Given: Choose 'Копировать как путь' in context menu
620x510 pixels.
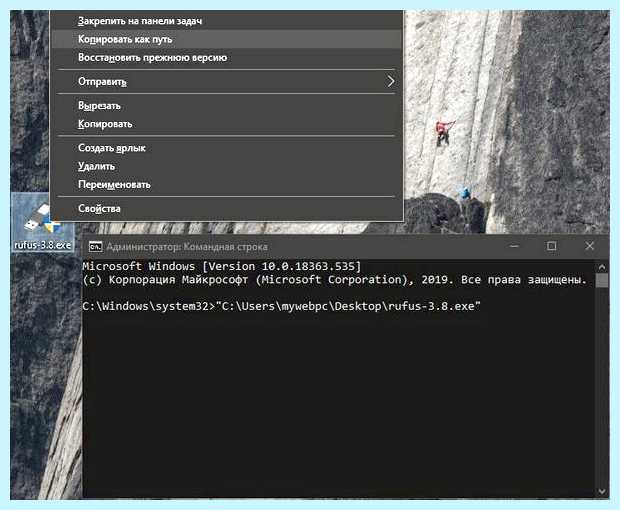Looking at the screenshot, I should pos(227,39).
